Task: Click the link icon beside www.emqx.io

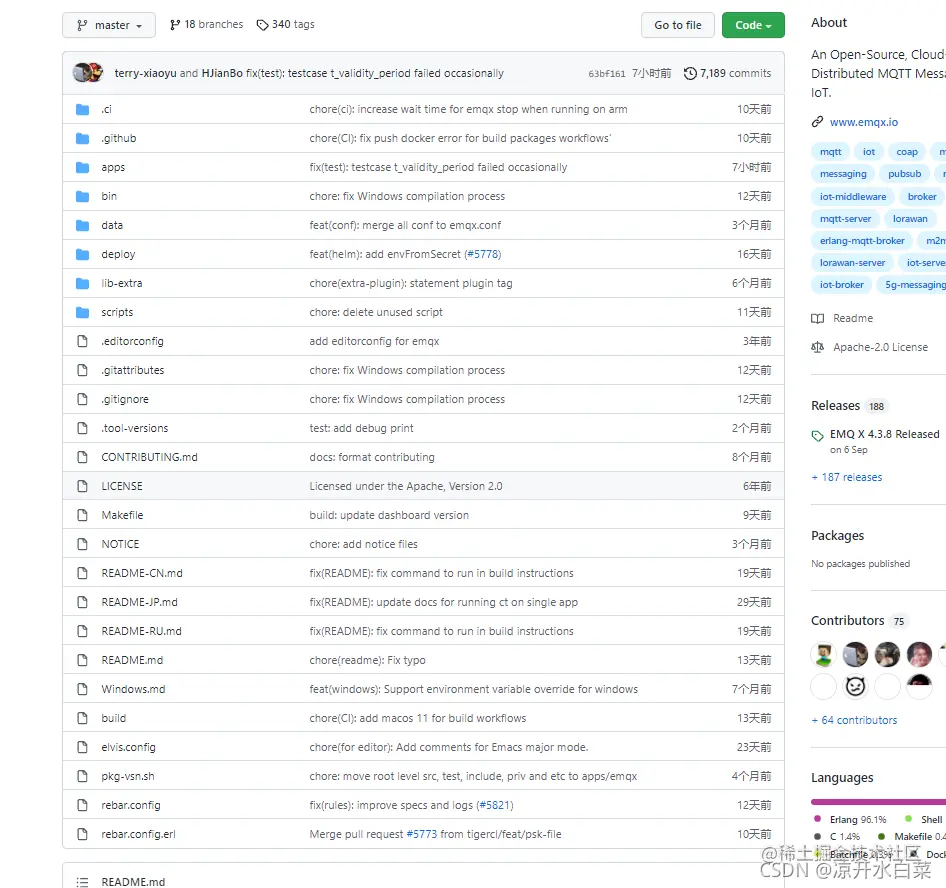Action: [817, 122]
